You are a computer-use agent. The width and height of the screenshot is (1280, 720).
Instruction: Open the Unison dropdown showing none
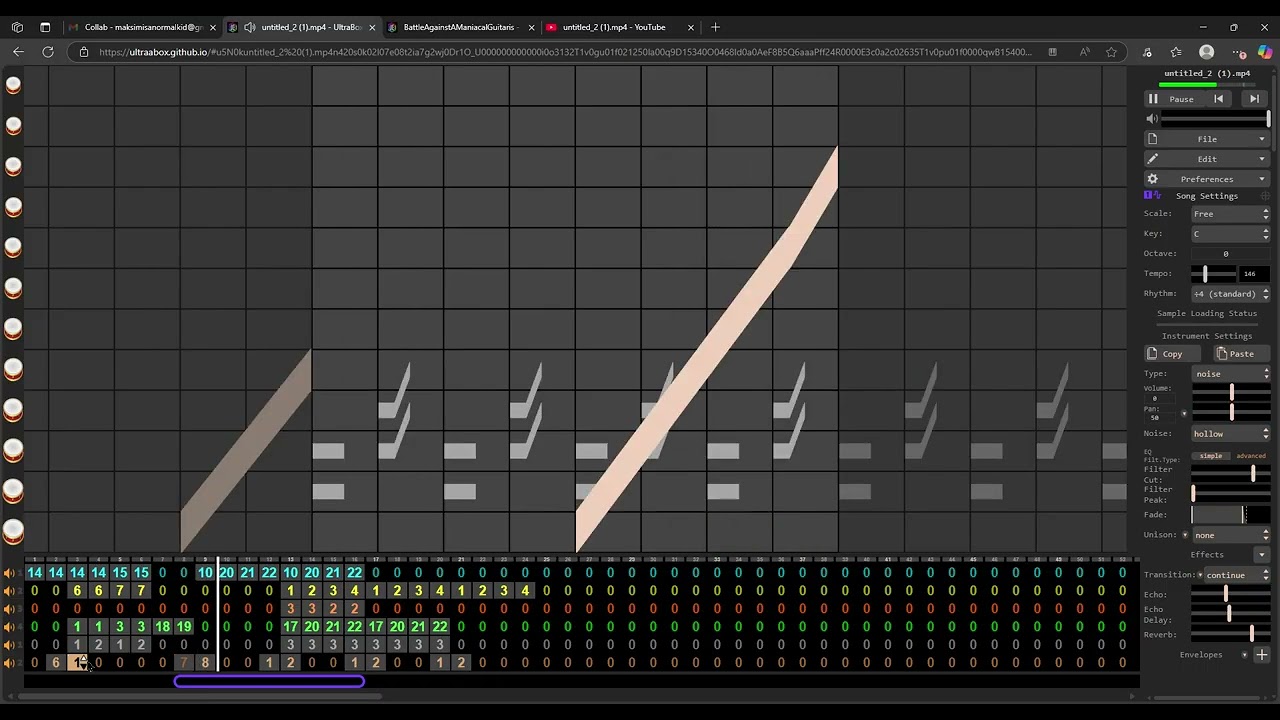pos(1230,535)
